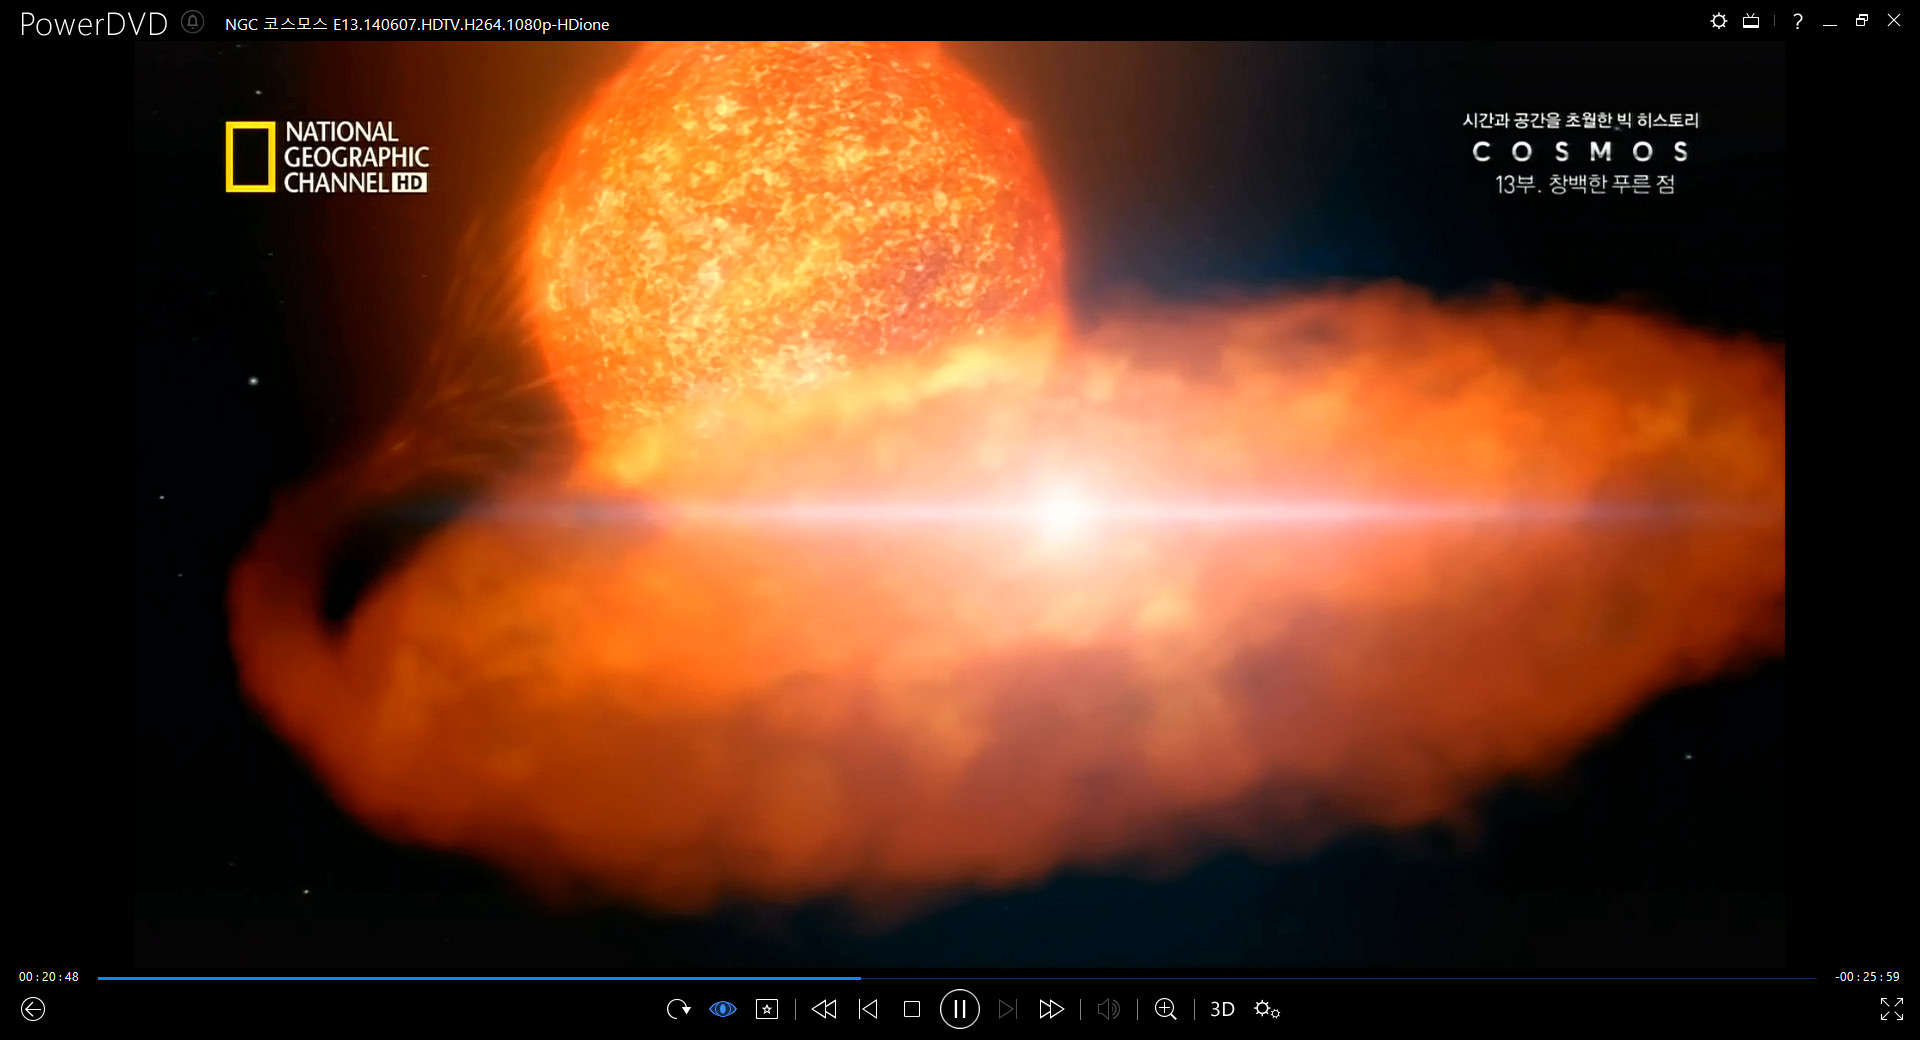Open help question mark
The height and width of the screenshot is (1040, 1920).
point(1798,21)
